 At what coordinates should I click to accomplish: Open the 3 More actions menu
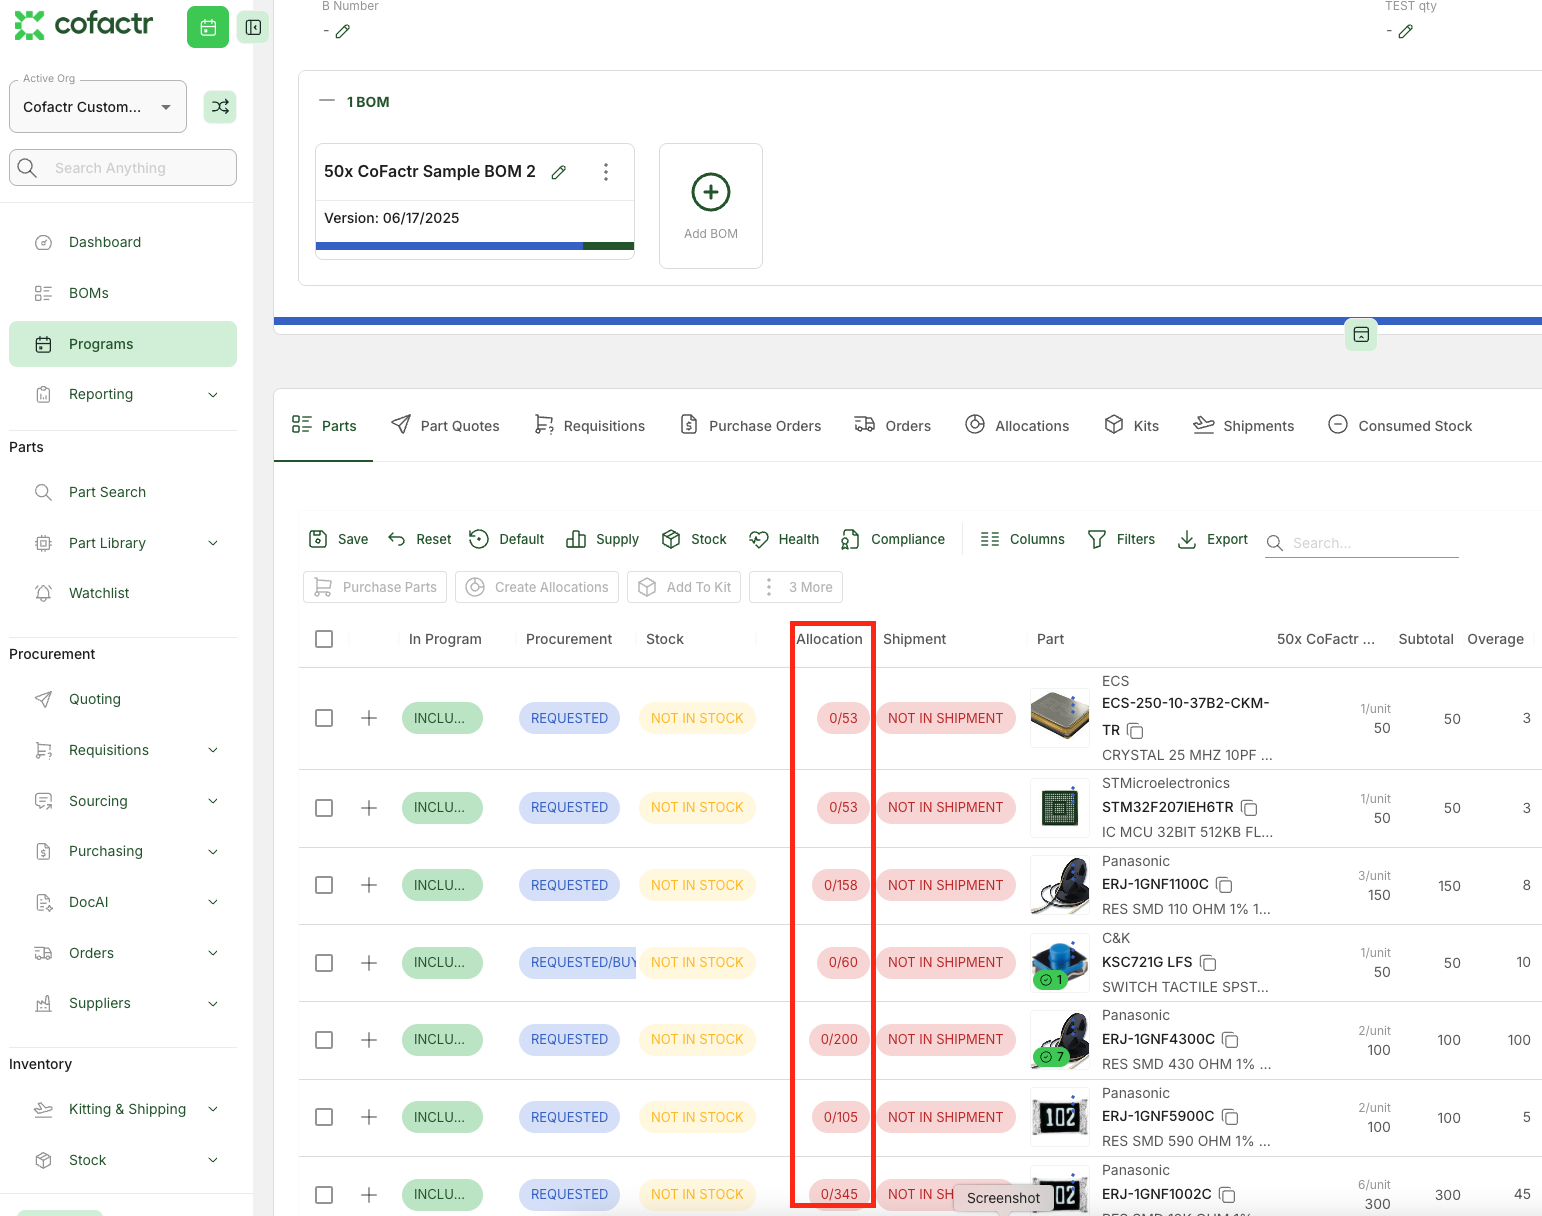[796, 587]
